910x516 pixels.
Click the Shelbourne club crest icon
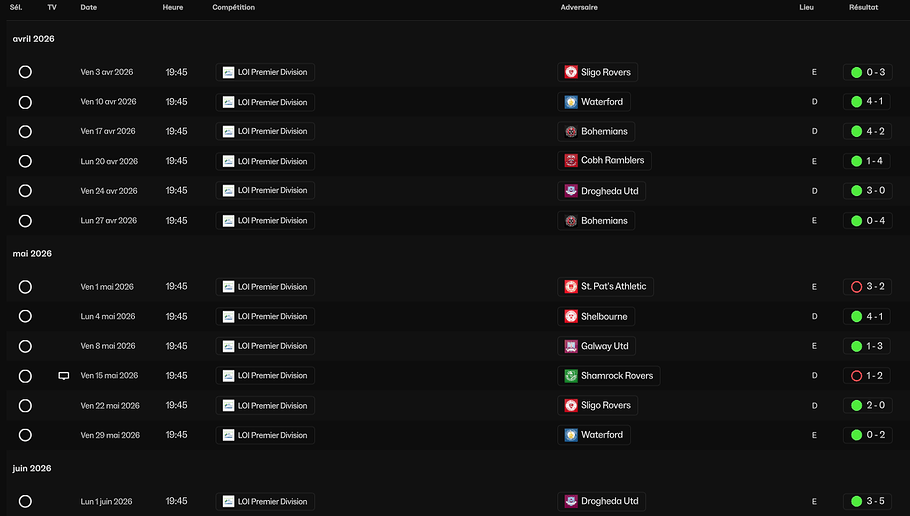[x=571, y=316]
